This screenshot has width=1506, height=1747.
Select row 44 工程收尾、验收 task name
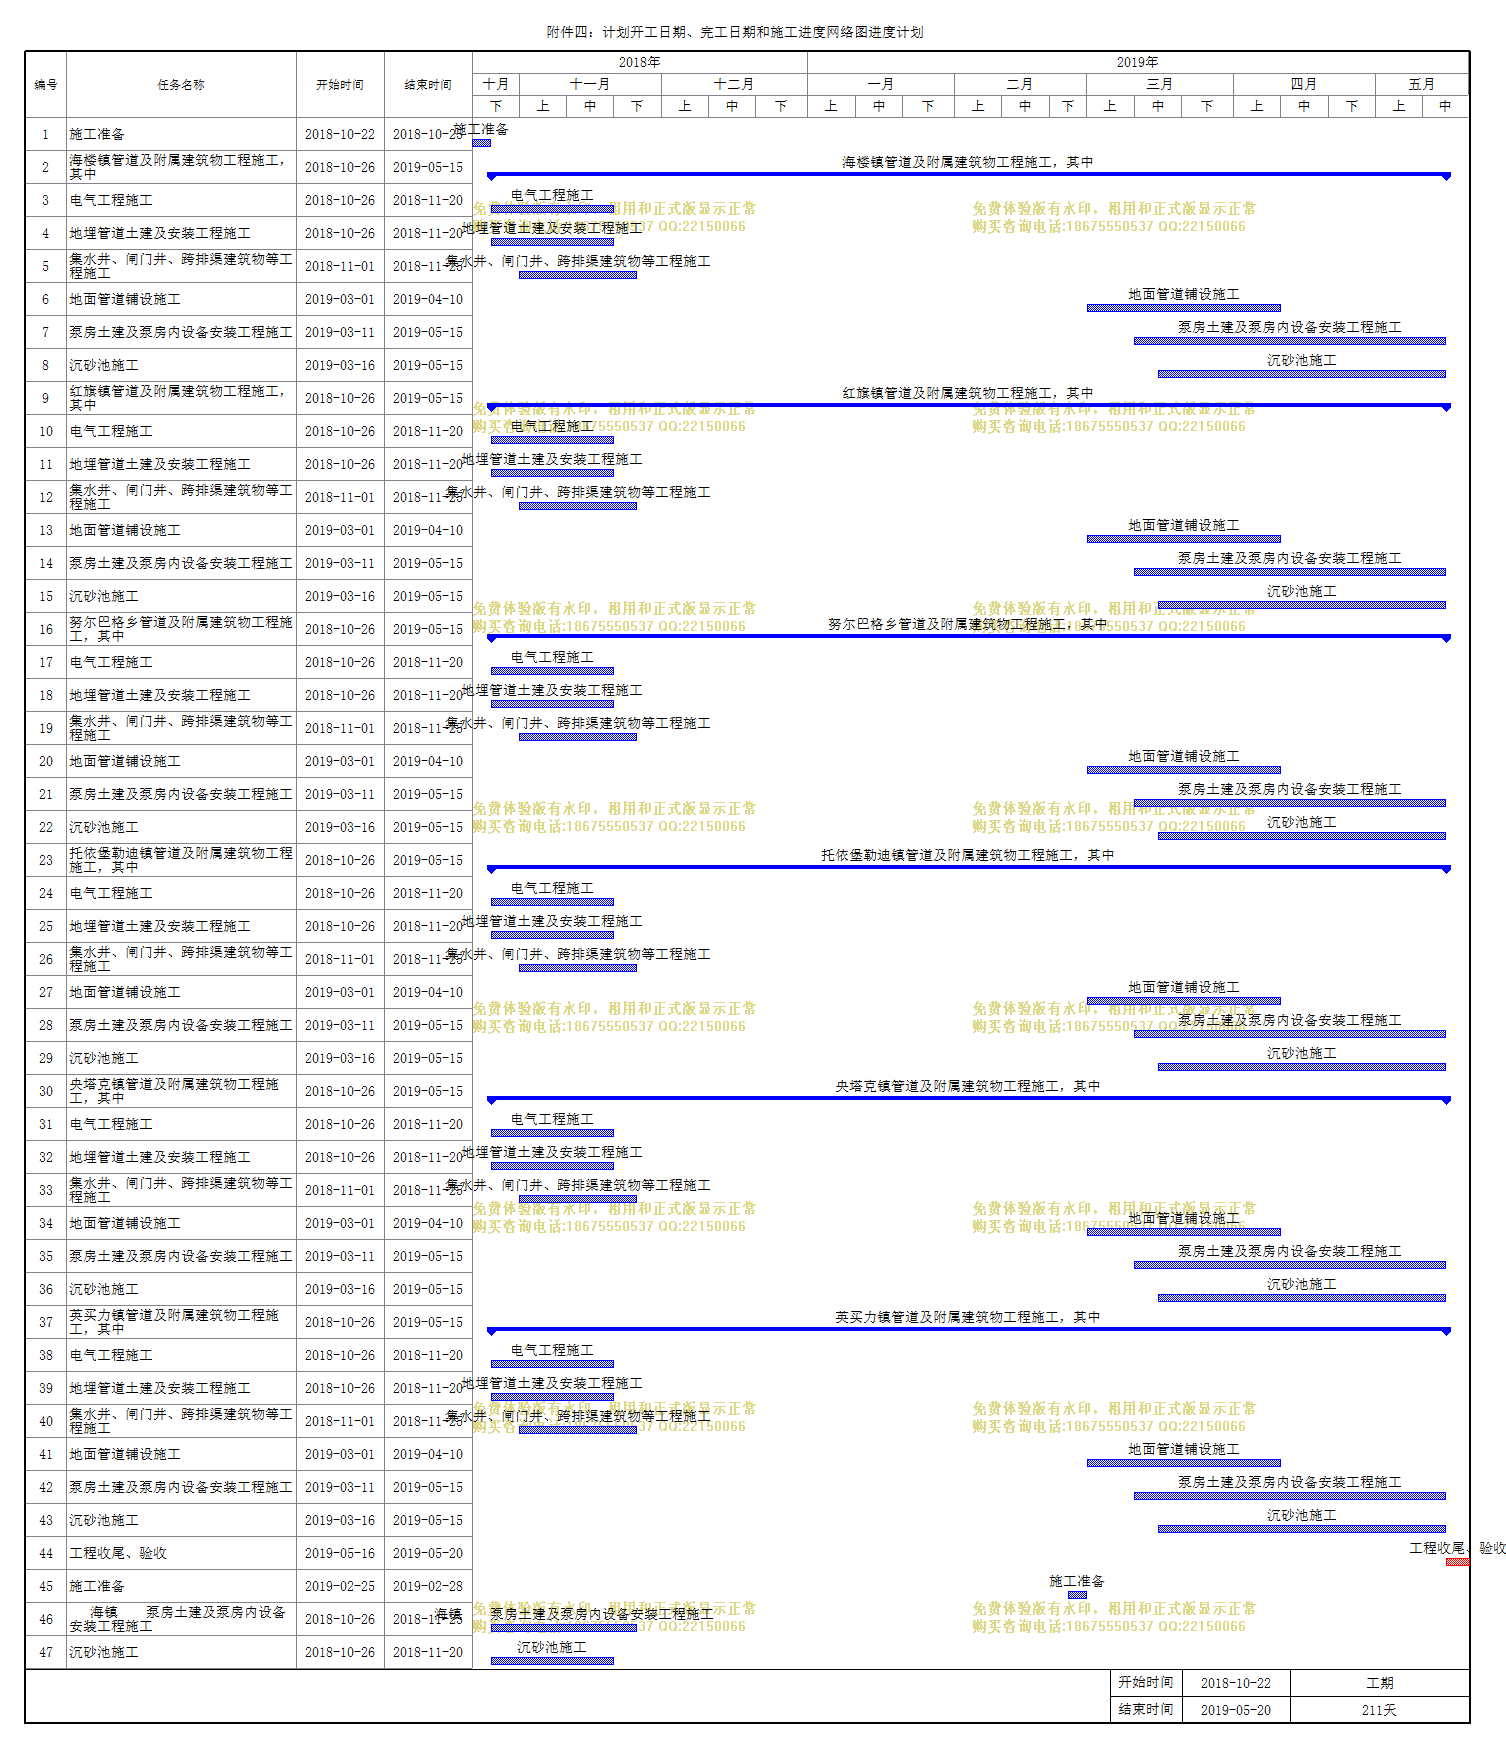coord(118,1553)
